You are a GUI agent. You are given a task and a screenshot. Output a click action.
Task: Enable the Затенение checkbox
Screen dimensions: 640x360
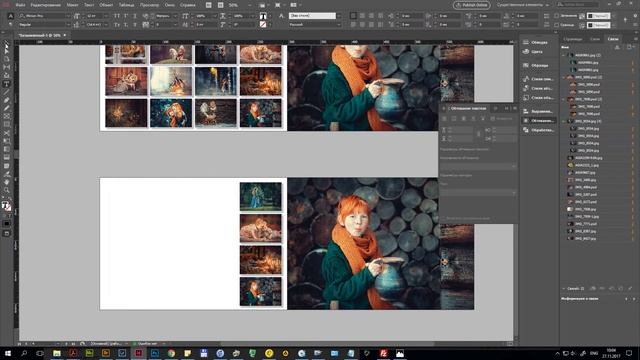[556, 16]
